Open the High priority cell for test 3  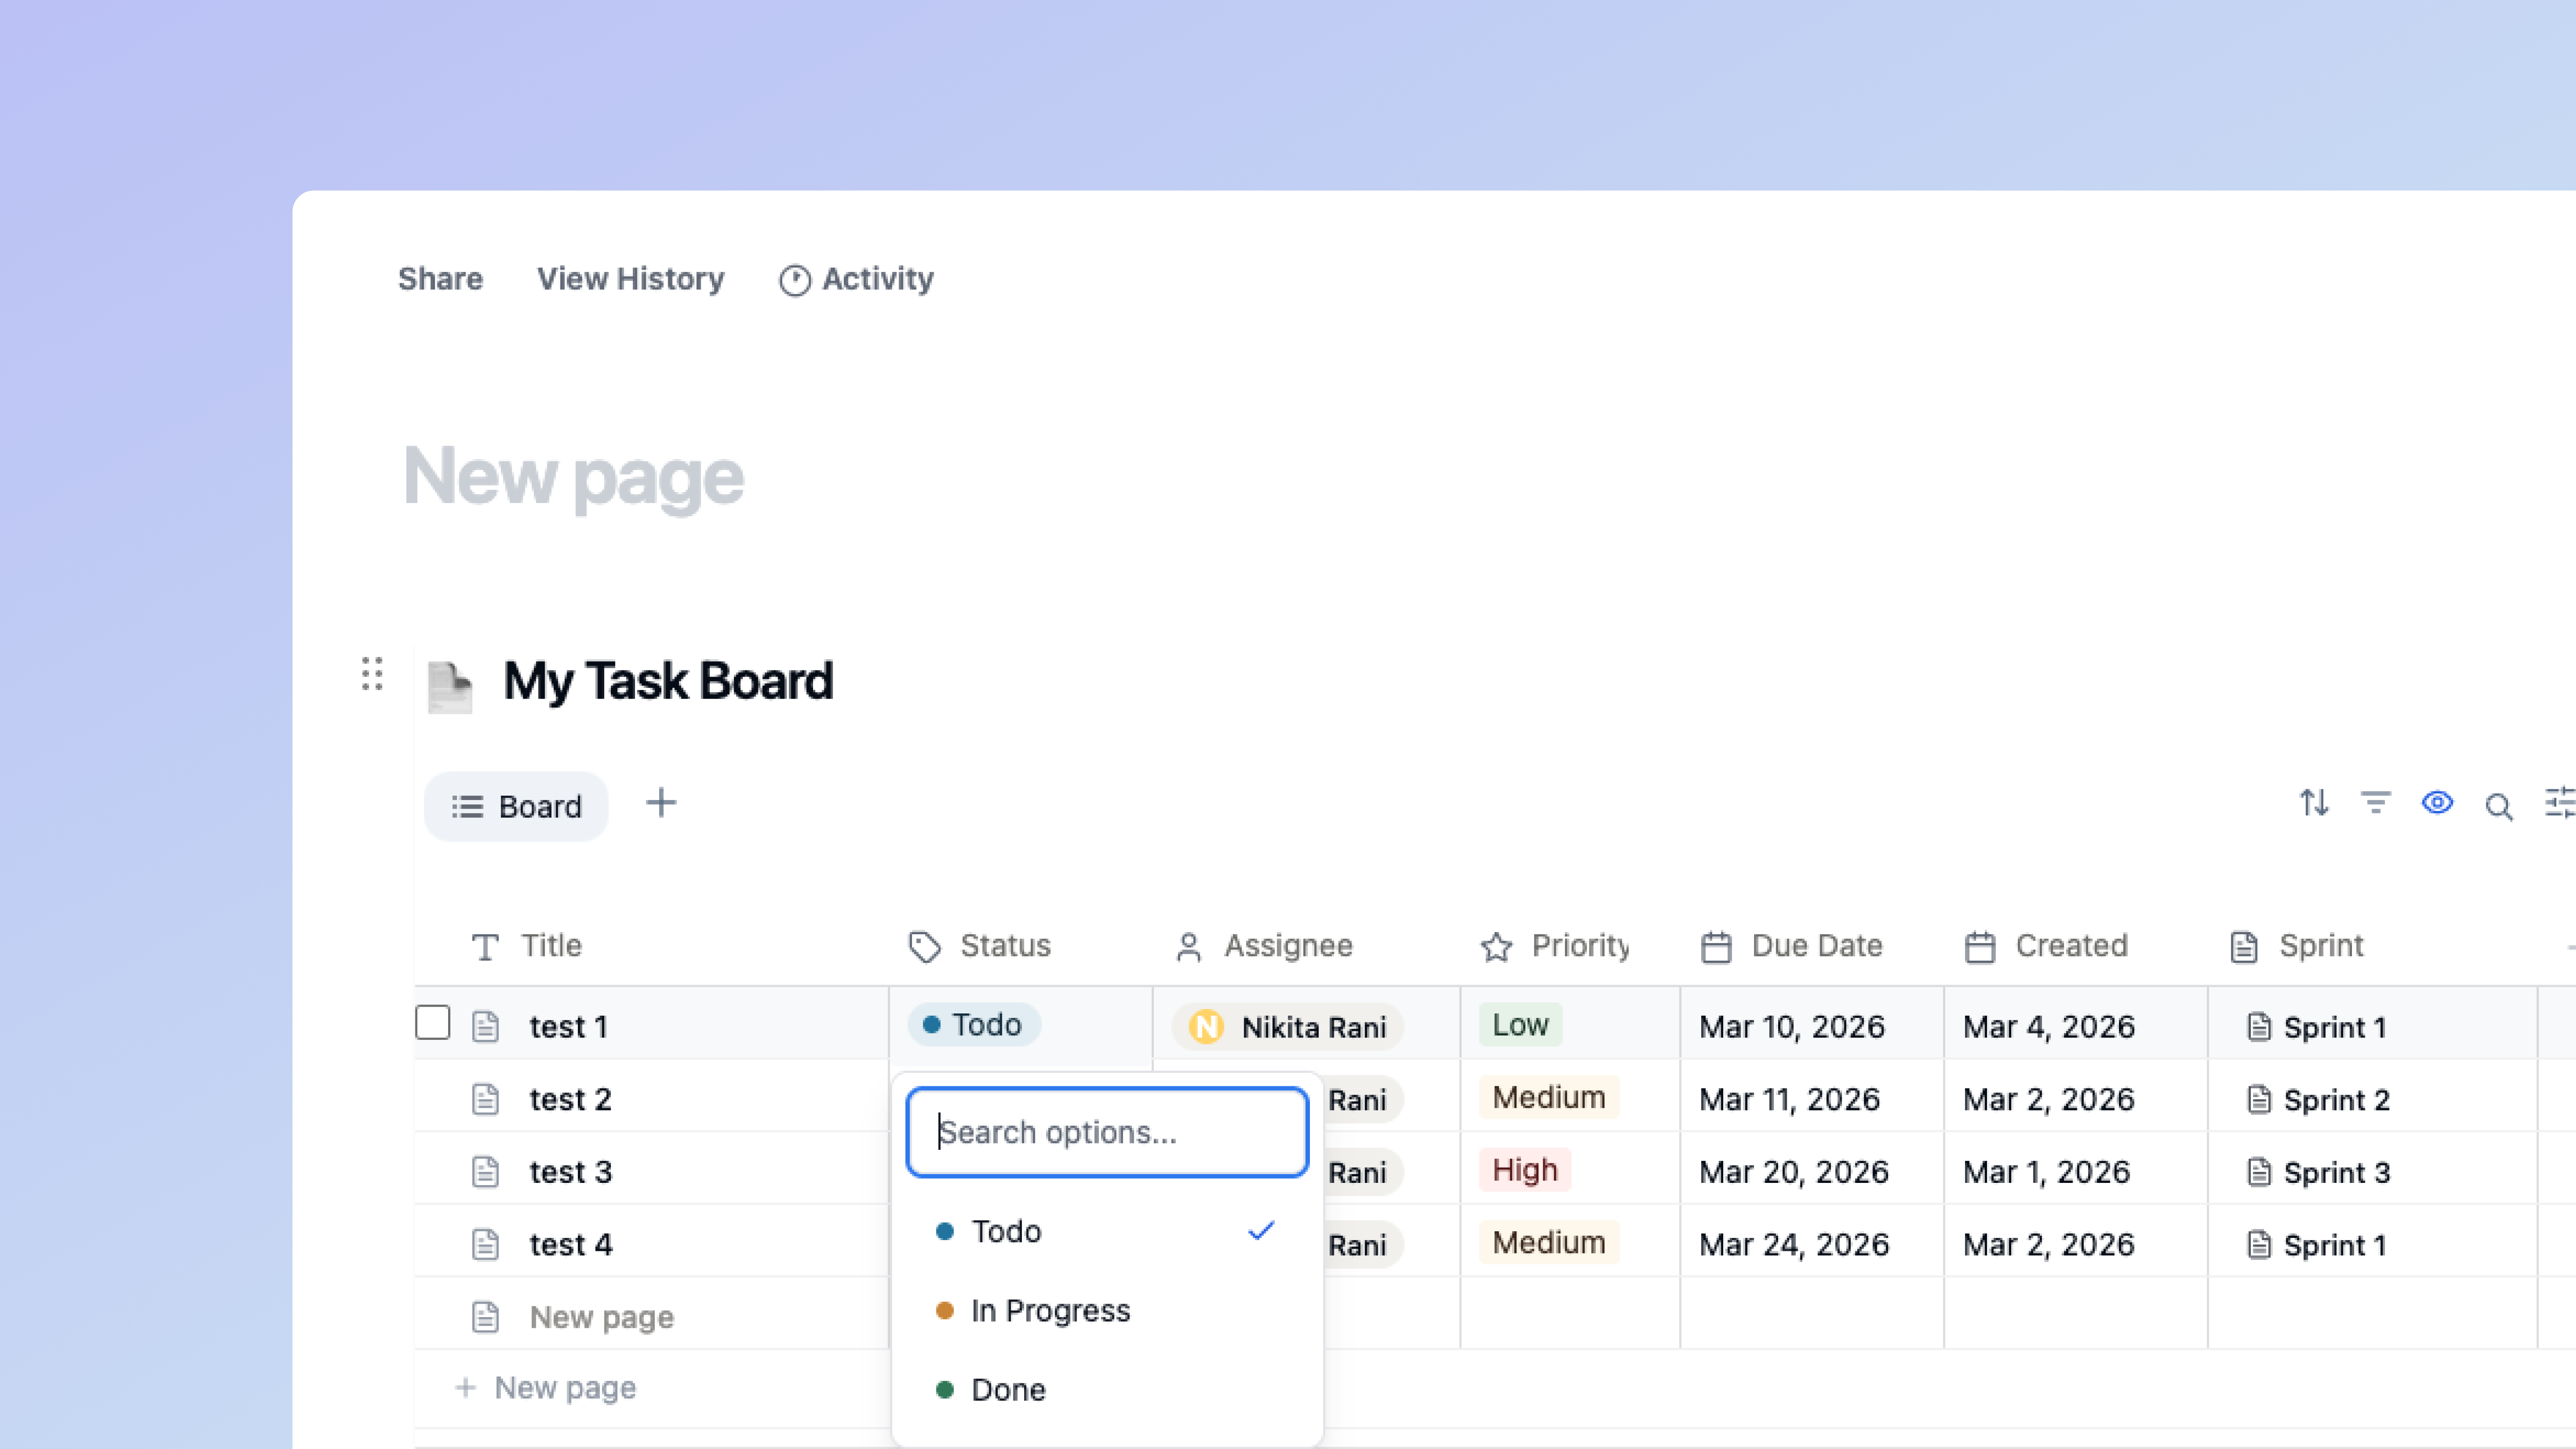click(1524, 1170)
